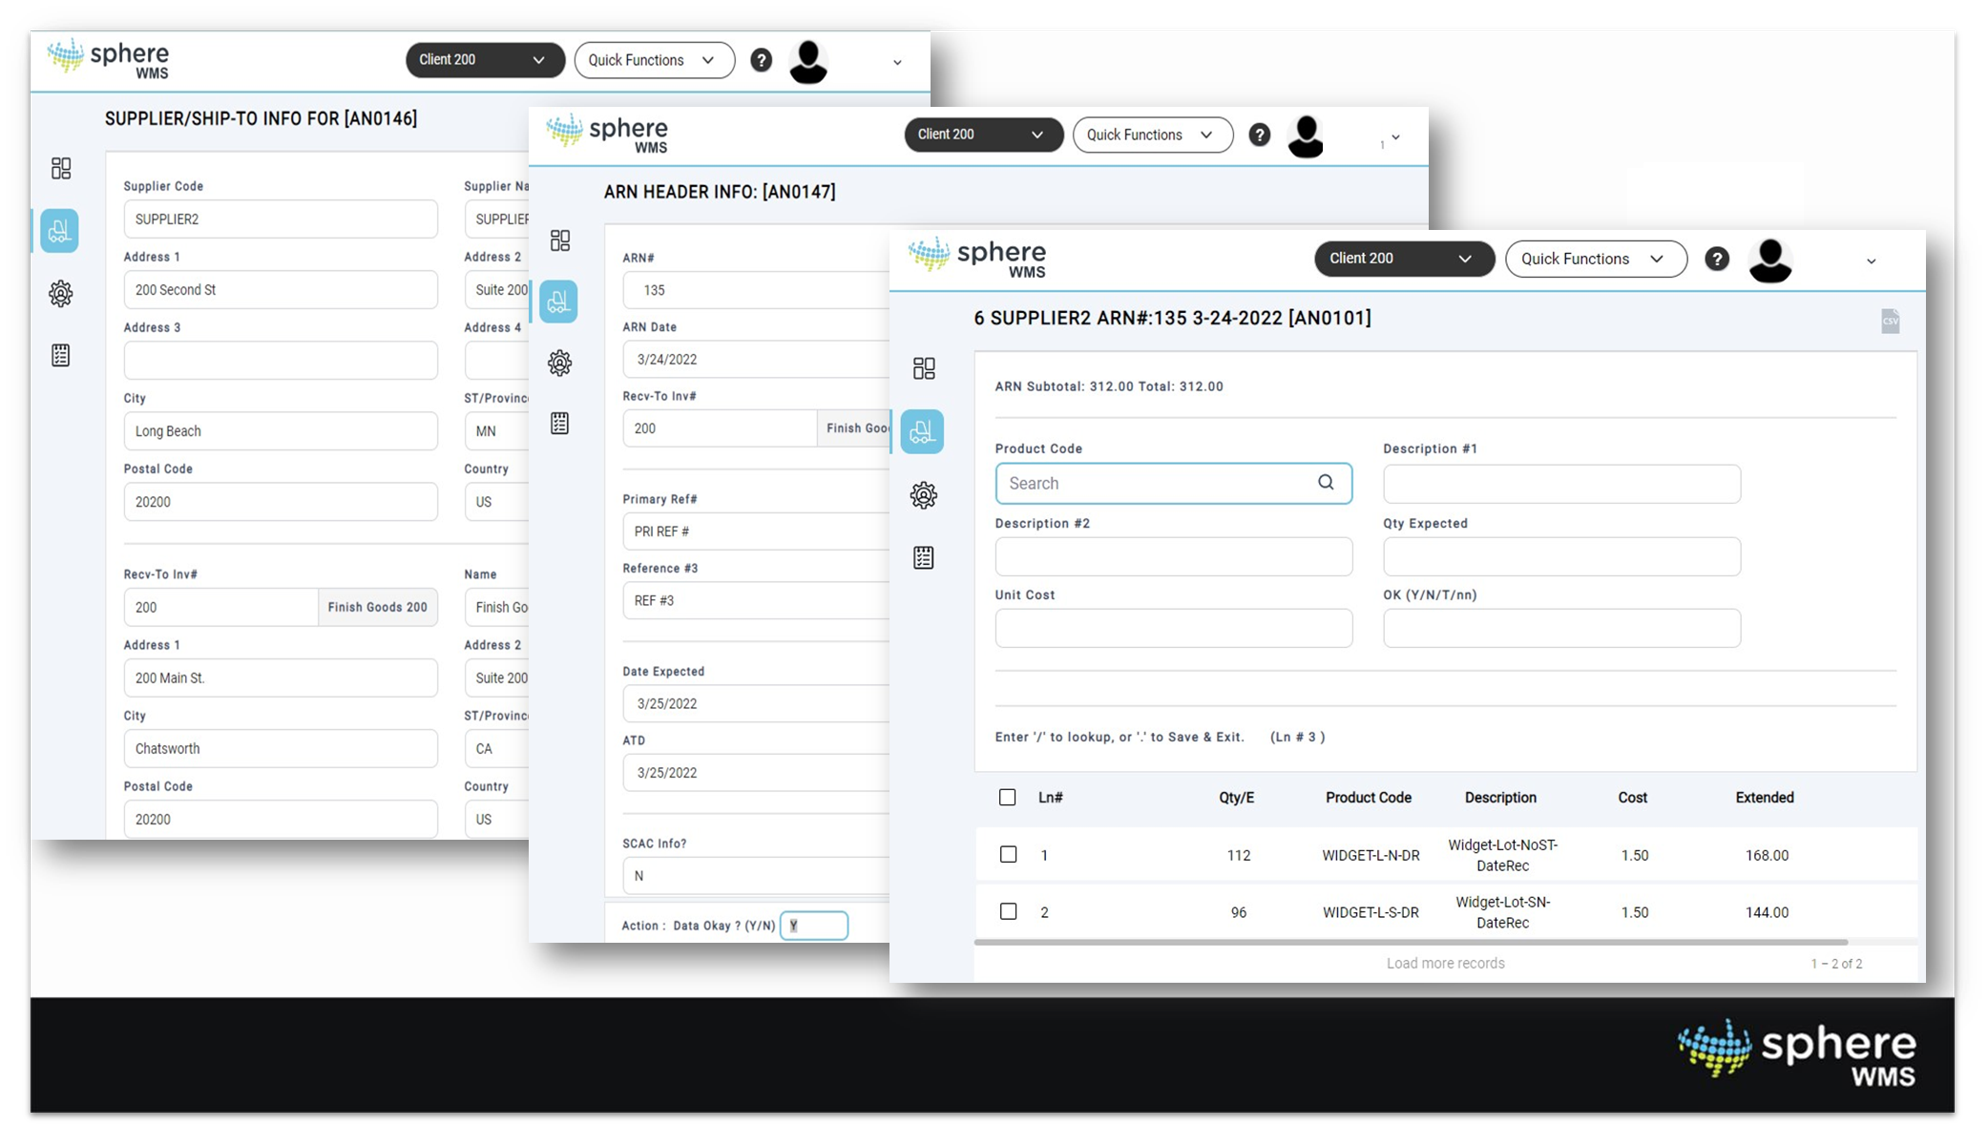Open the user profile avatar icon
Screen dimensions: 1988x1125
[x=1770, y=259]
